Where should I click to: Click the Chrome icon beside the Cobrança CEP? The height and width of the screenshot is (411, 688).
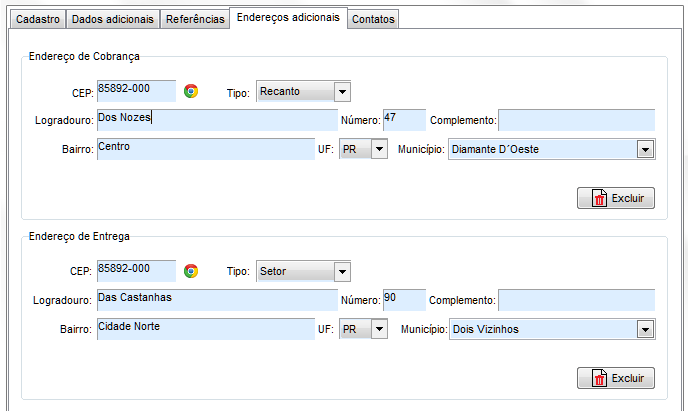tap(191, 91)
